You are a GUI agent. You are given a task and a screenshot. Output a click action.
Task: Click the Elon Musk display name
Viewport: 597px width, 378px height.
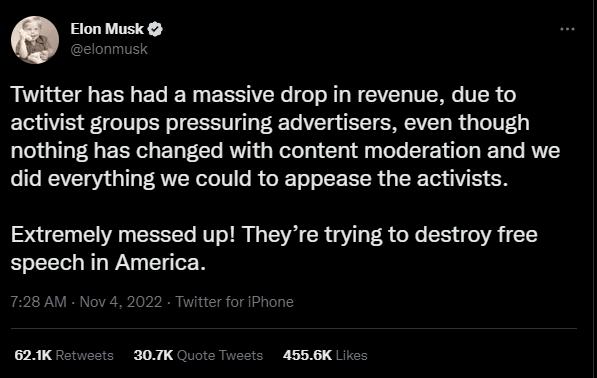point(107,29)
